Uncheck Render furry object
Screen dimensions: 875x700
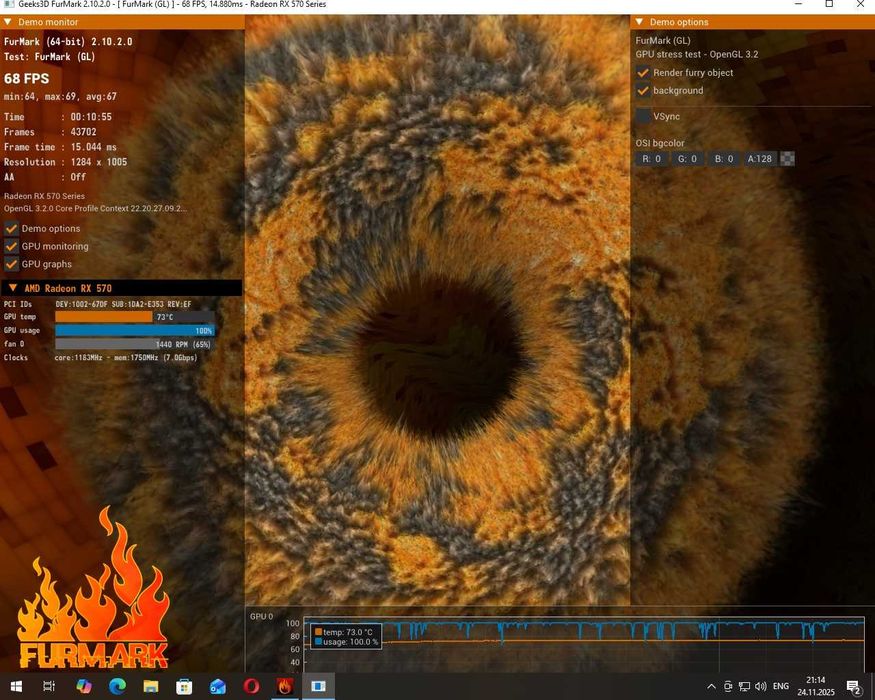pyautogui.click(x=643, y=73)
